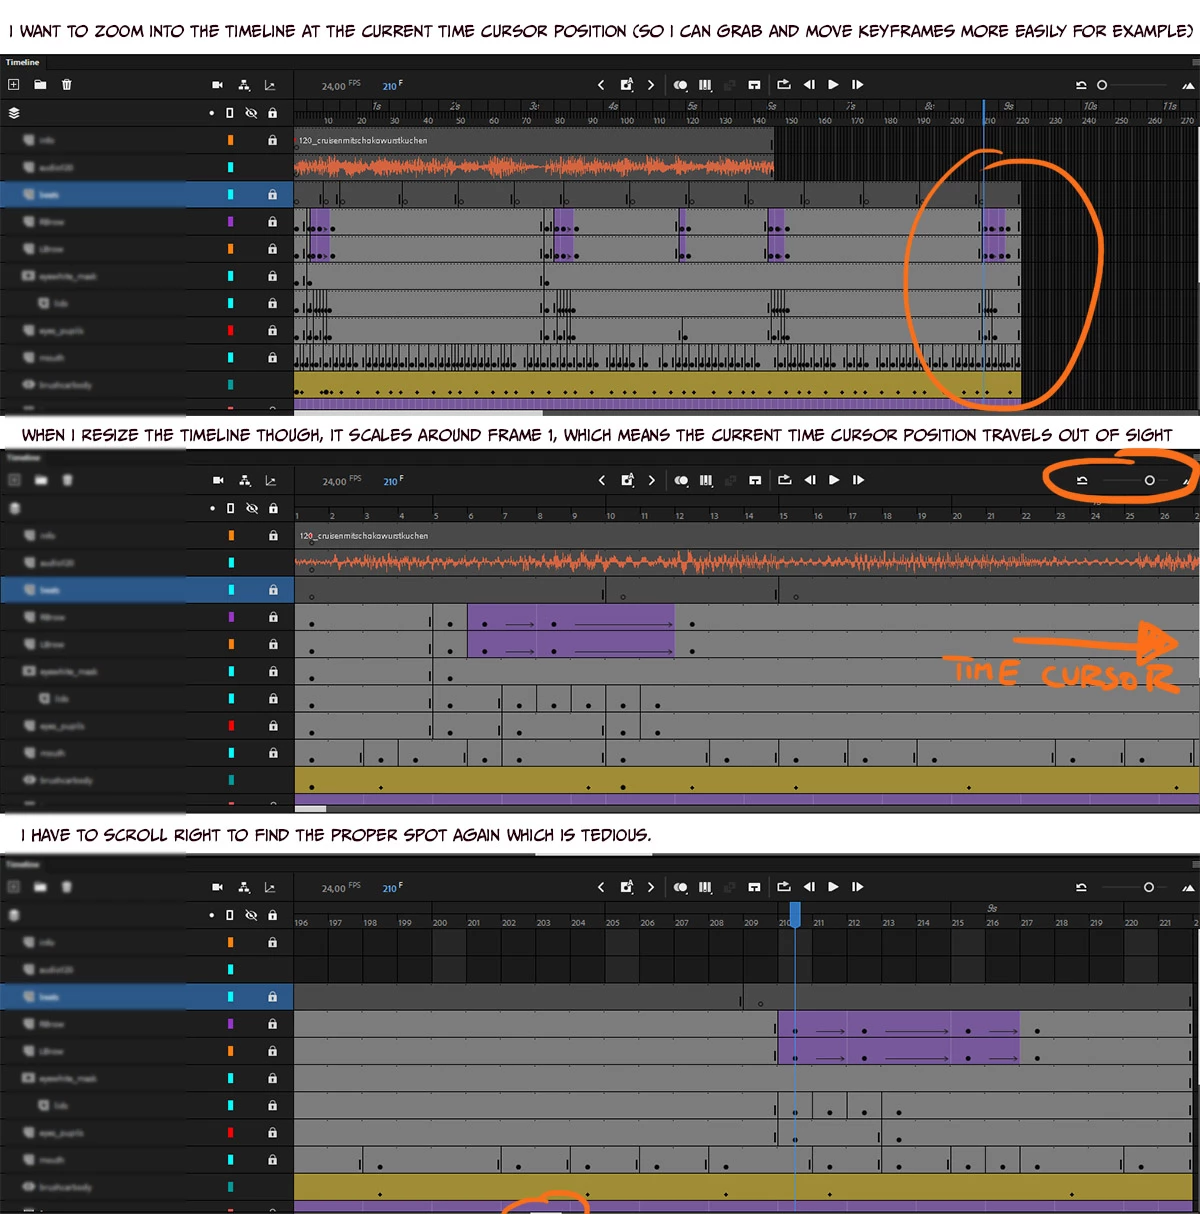Toggle edit multiple frames in the 1s–11s timeline
The image size is (1200, 1214).
(705, 85)
